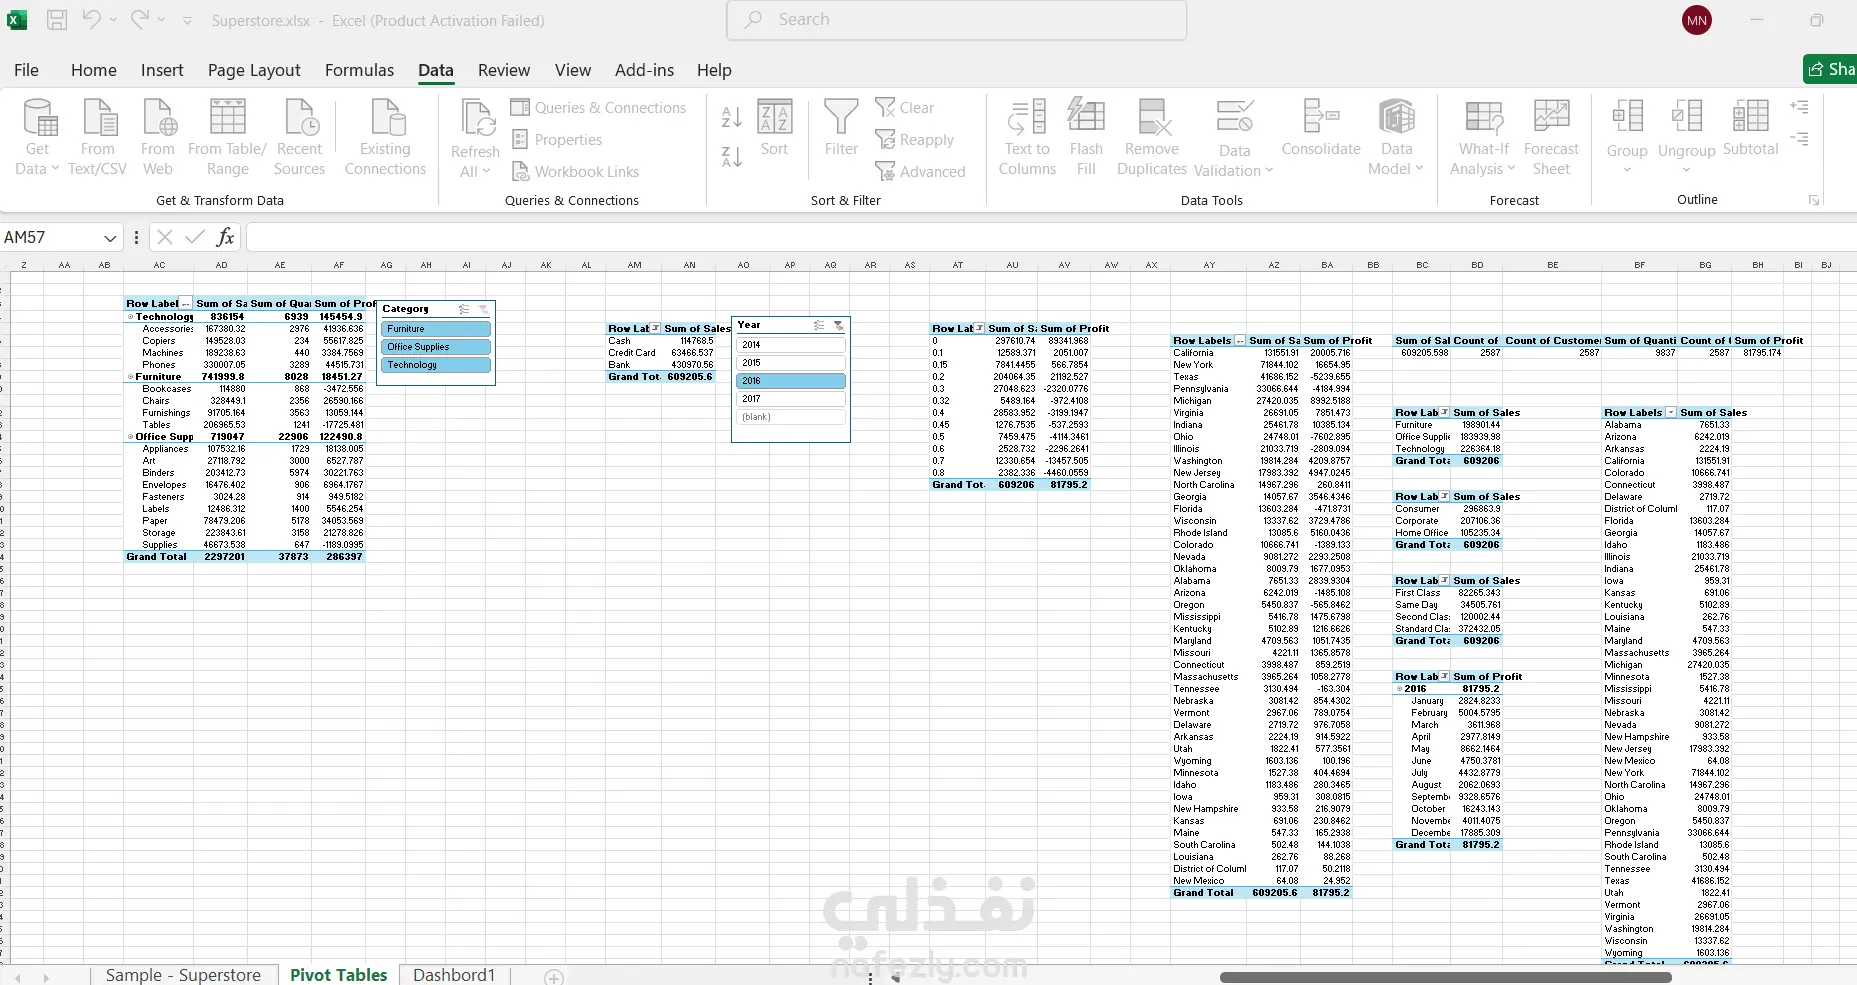The image size is (1857, 985).
Task: Click Queries & Connections button
Action: click(599, 108)
